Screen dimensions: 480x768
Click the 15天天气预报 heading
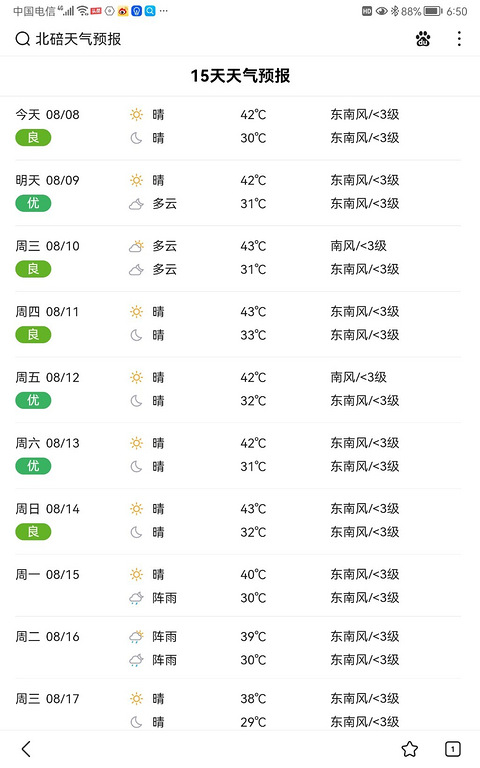240,76
